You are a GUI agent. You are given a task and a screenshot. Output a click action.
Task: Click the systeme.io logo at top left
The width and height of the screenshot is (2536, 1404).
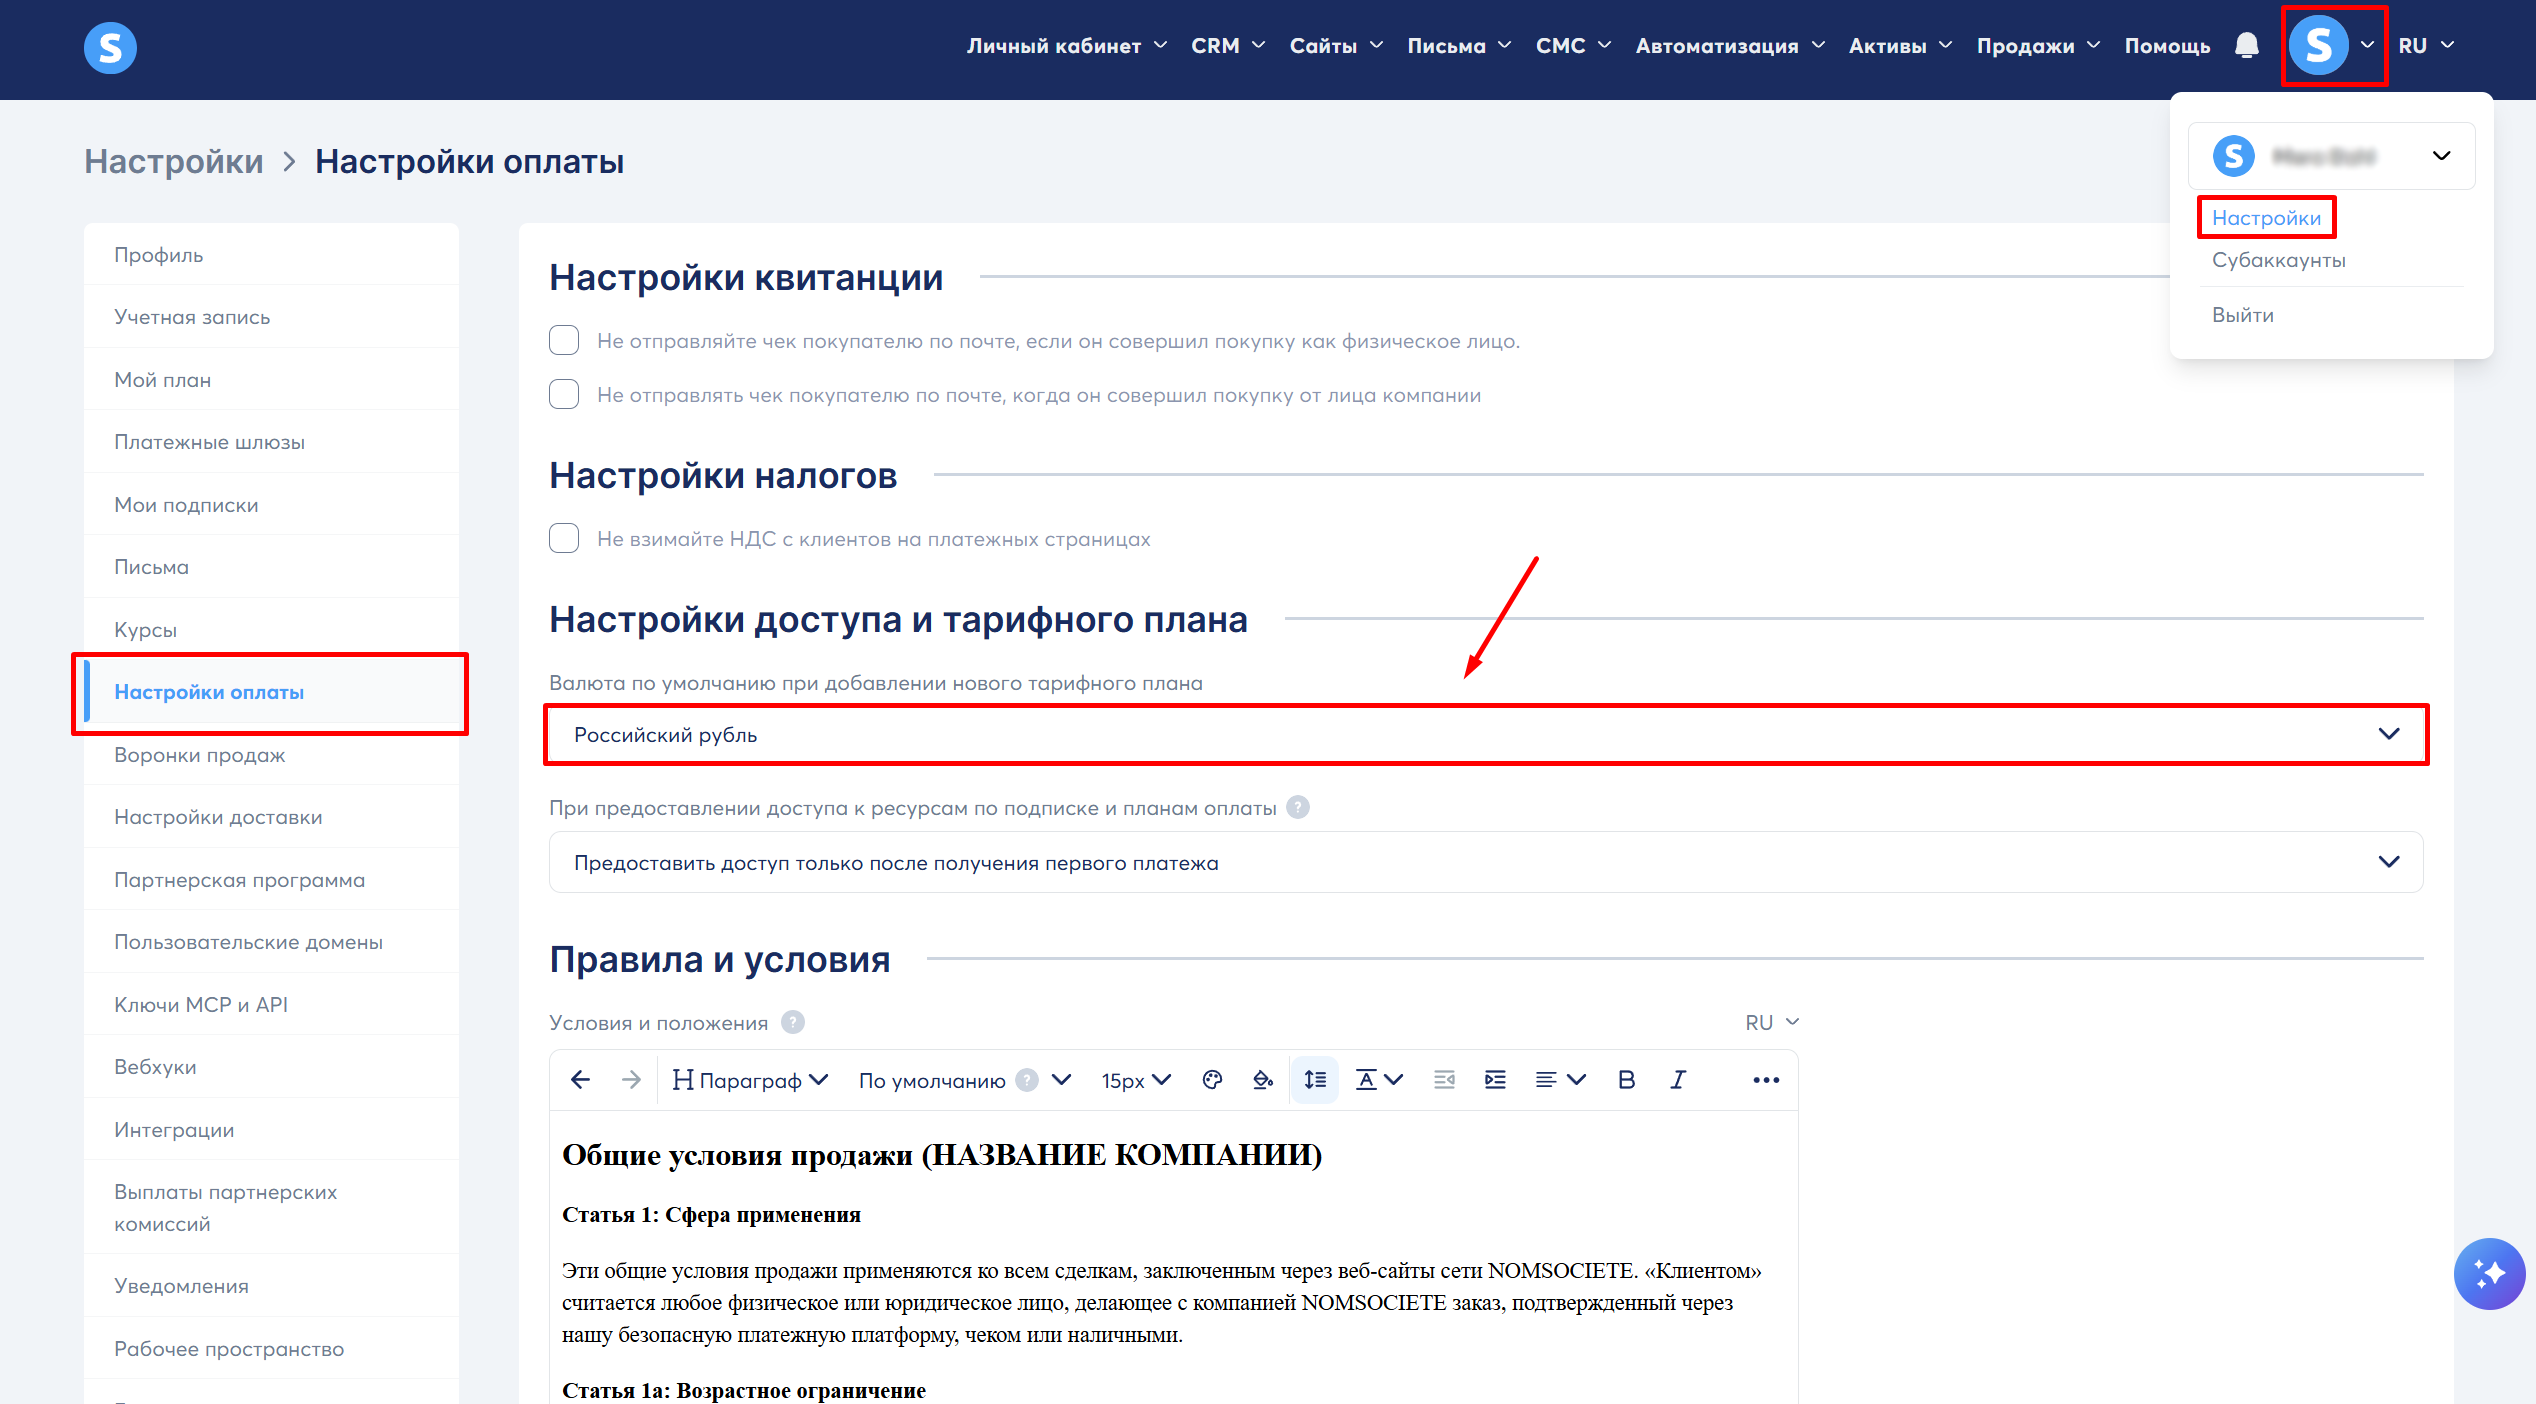click(110, 47)
